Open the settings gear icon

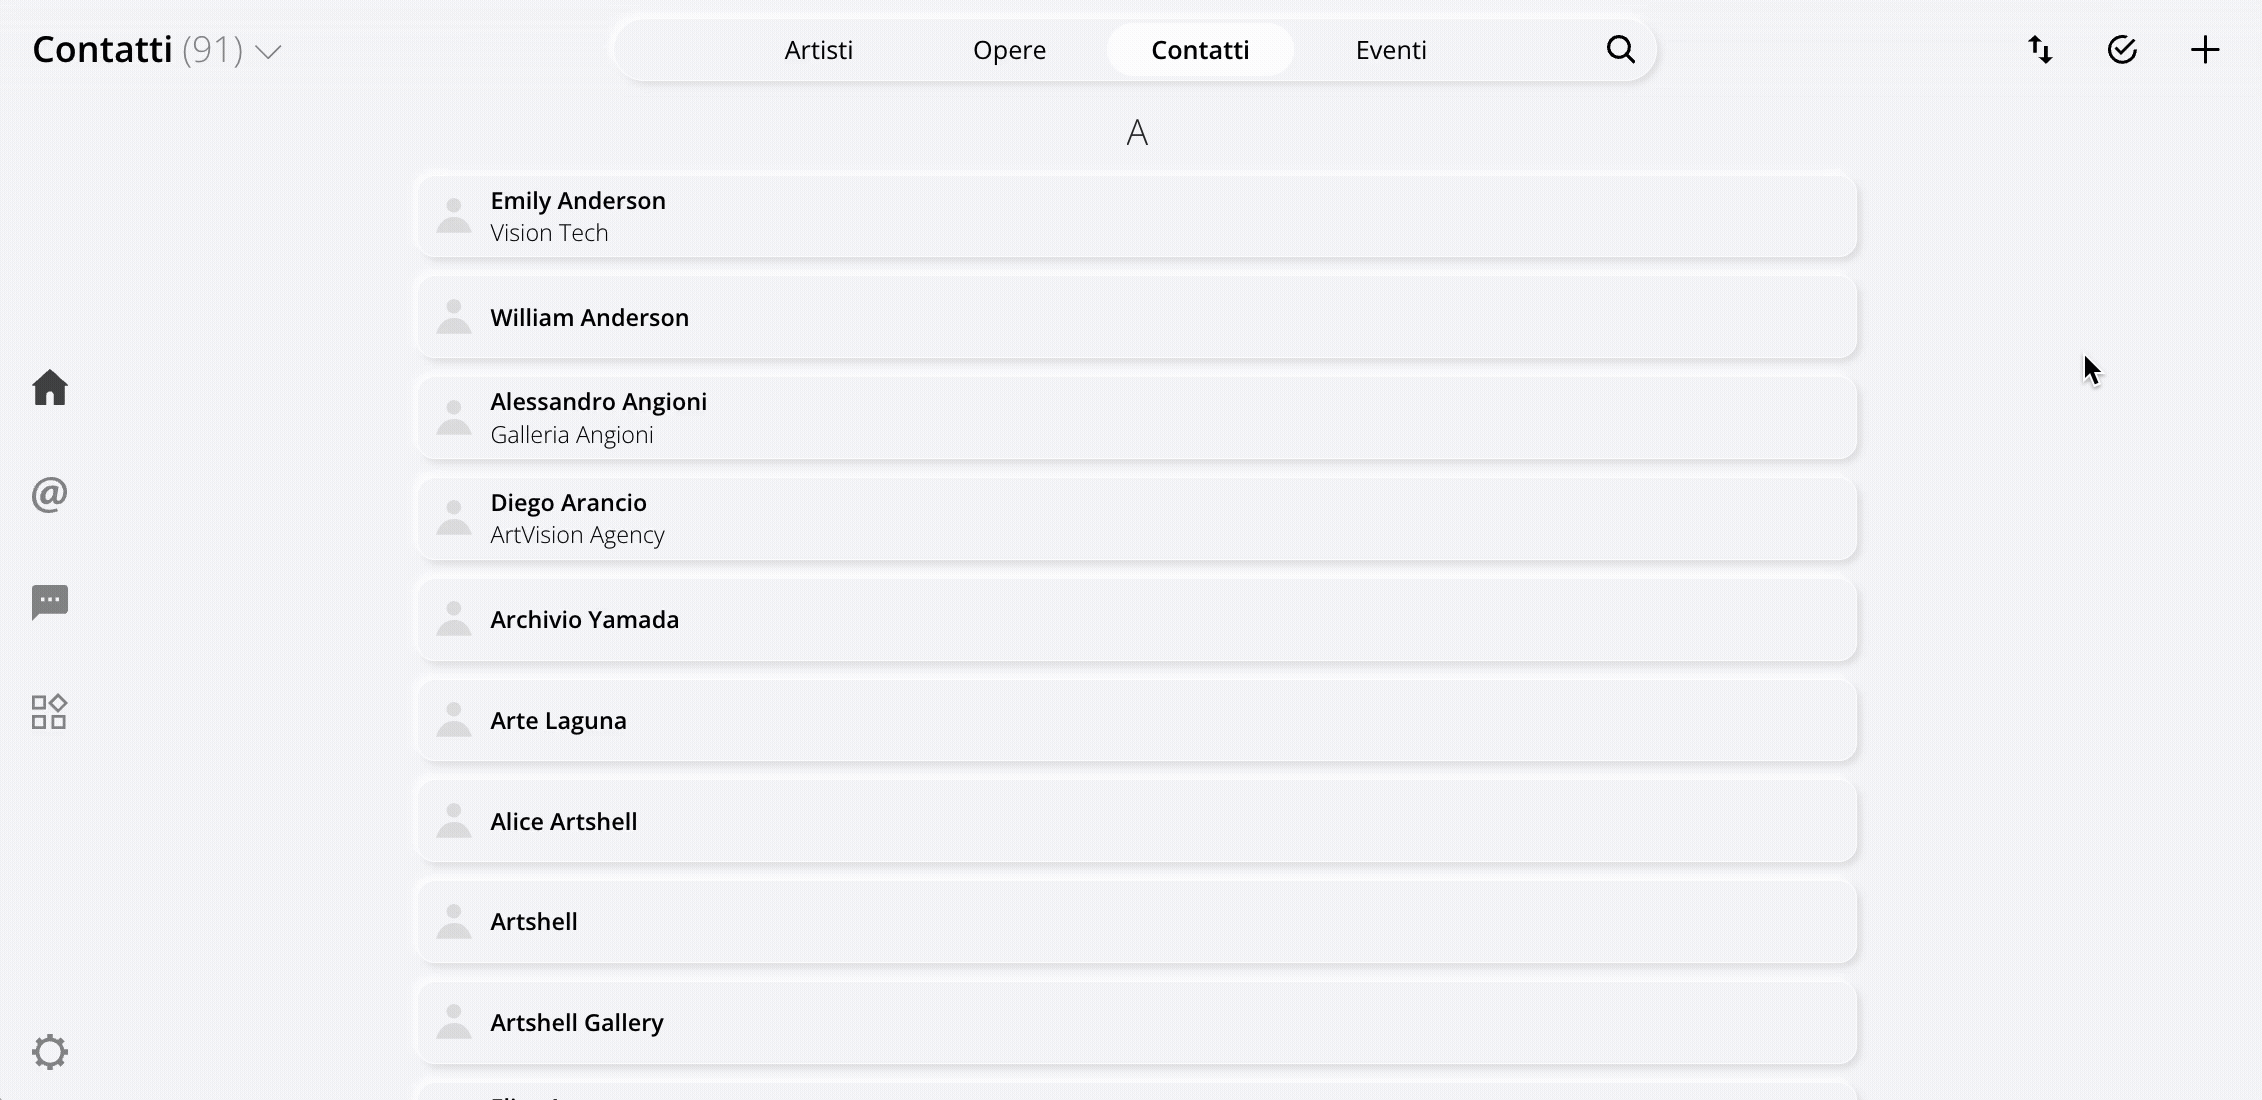pos(51,1051)
